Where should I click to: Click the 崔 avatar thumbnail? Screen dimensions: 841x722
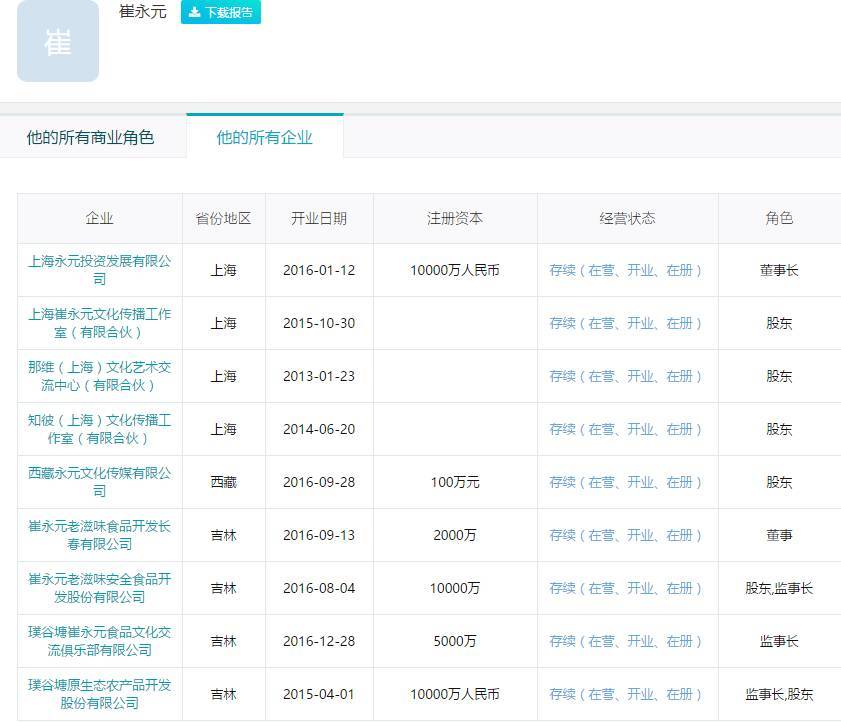[58, 41]
